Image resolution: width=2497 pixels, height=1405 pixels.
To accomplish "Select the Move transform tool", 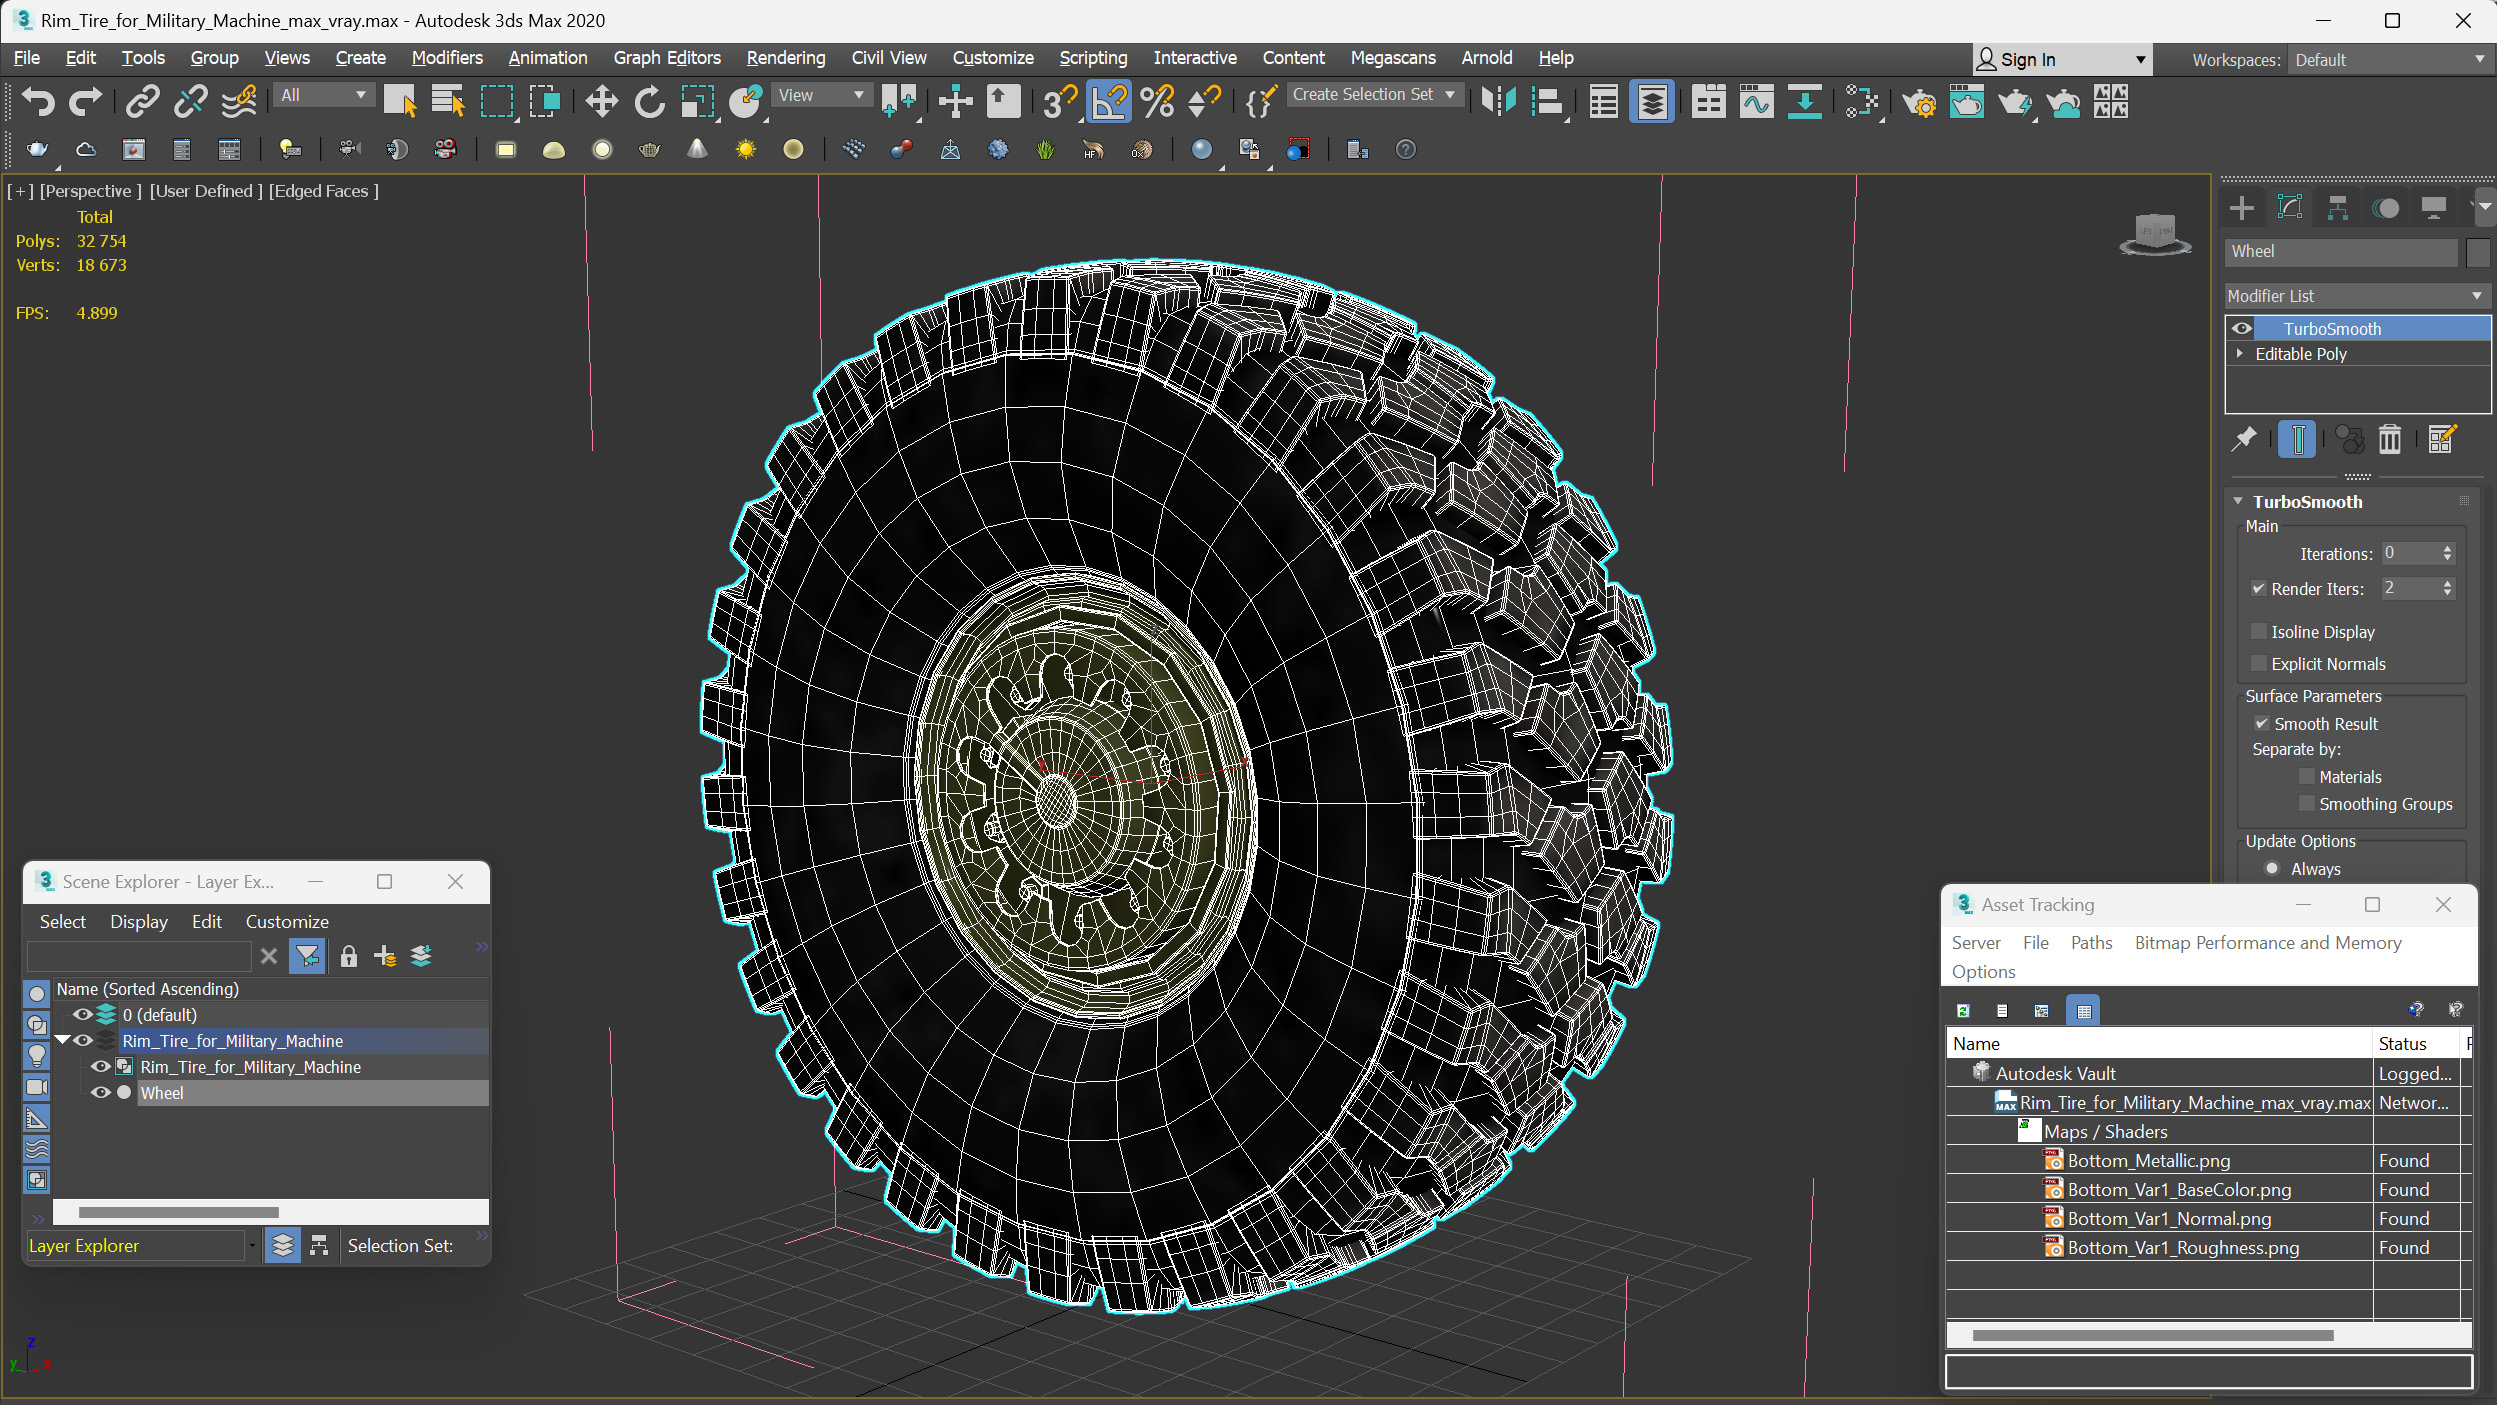I will pyautogui.click(x=601, y=101).
